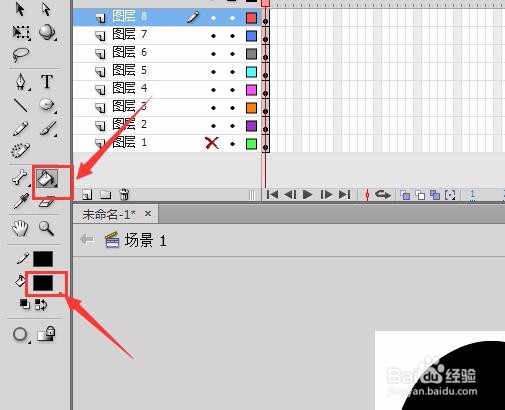Select the Line tool

(x=21, y=105)
